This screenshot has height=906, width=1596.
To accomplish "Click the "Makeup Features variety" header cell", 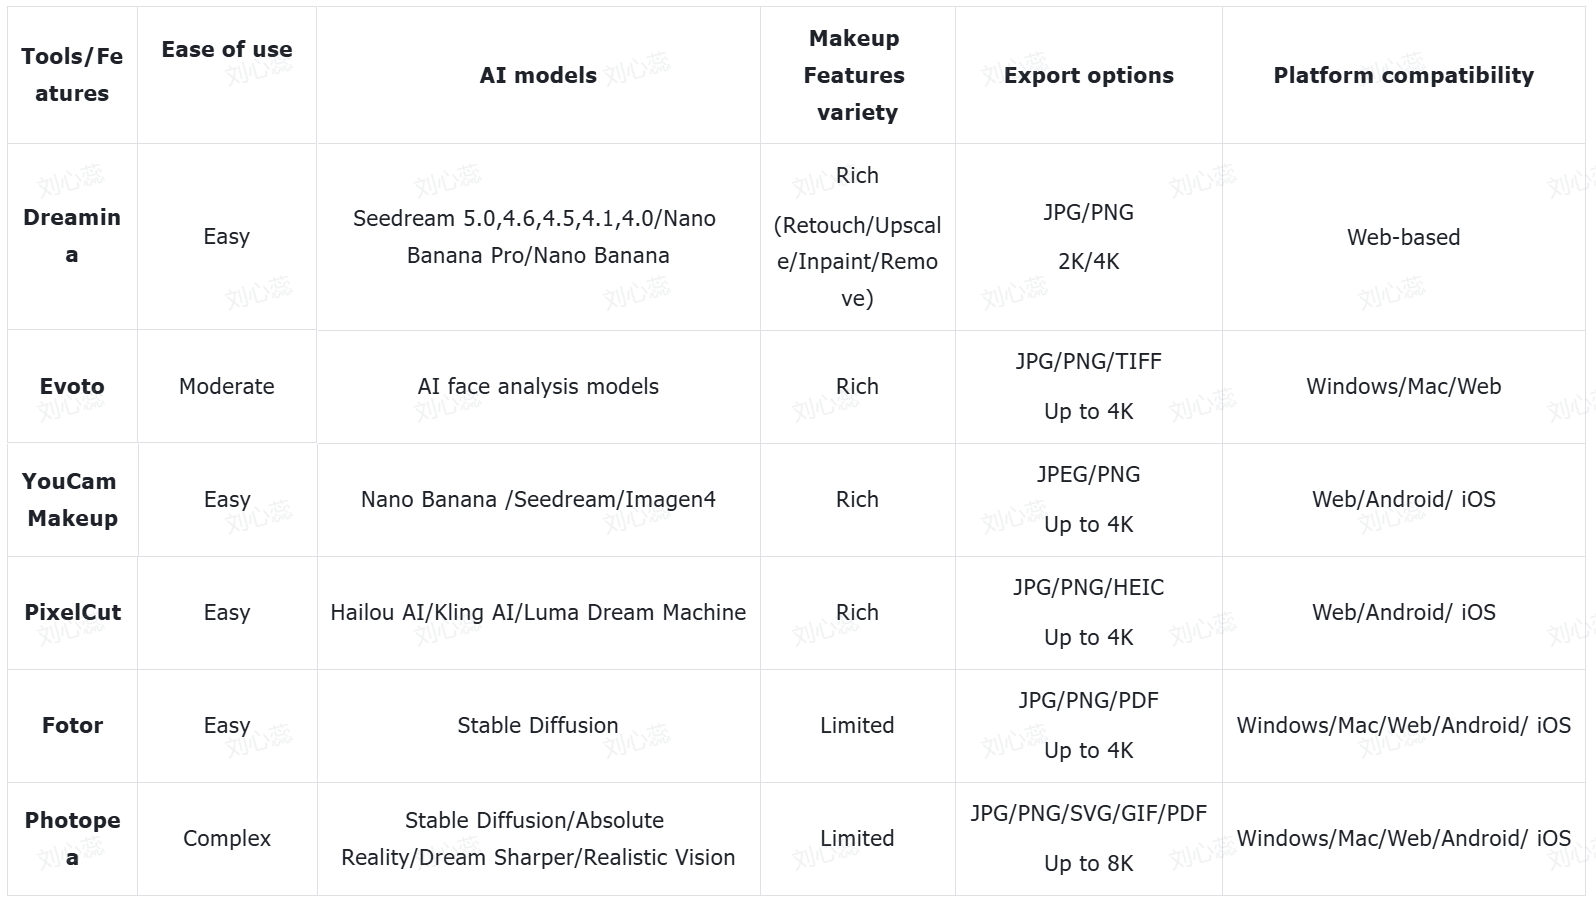I will 856,75.
